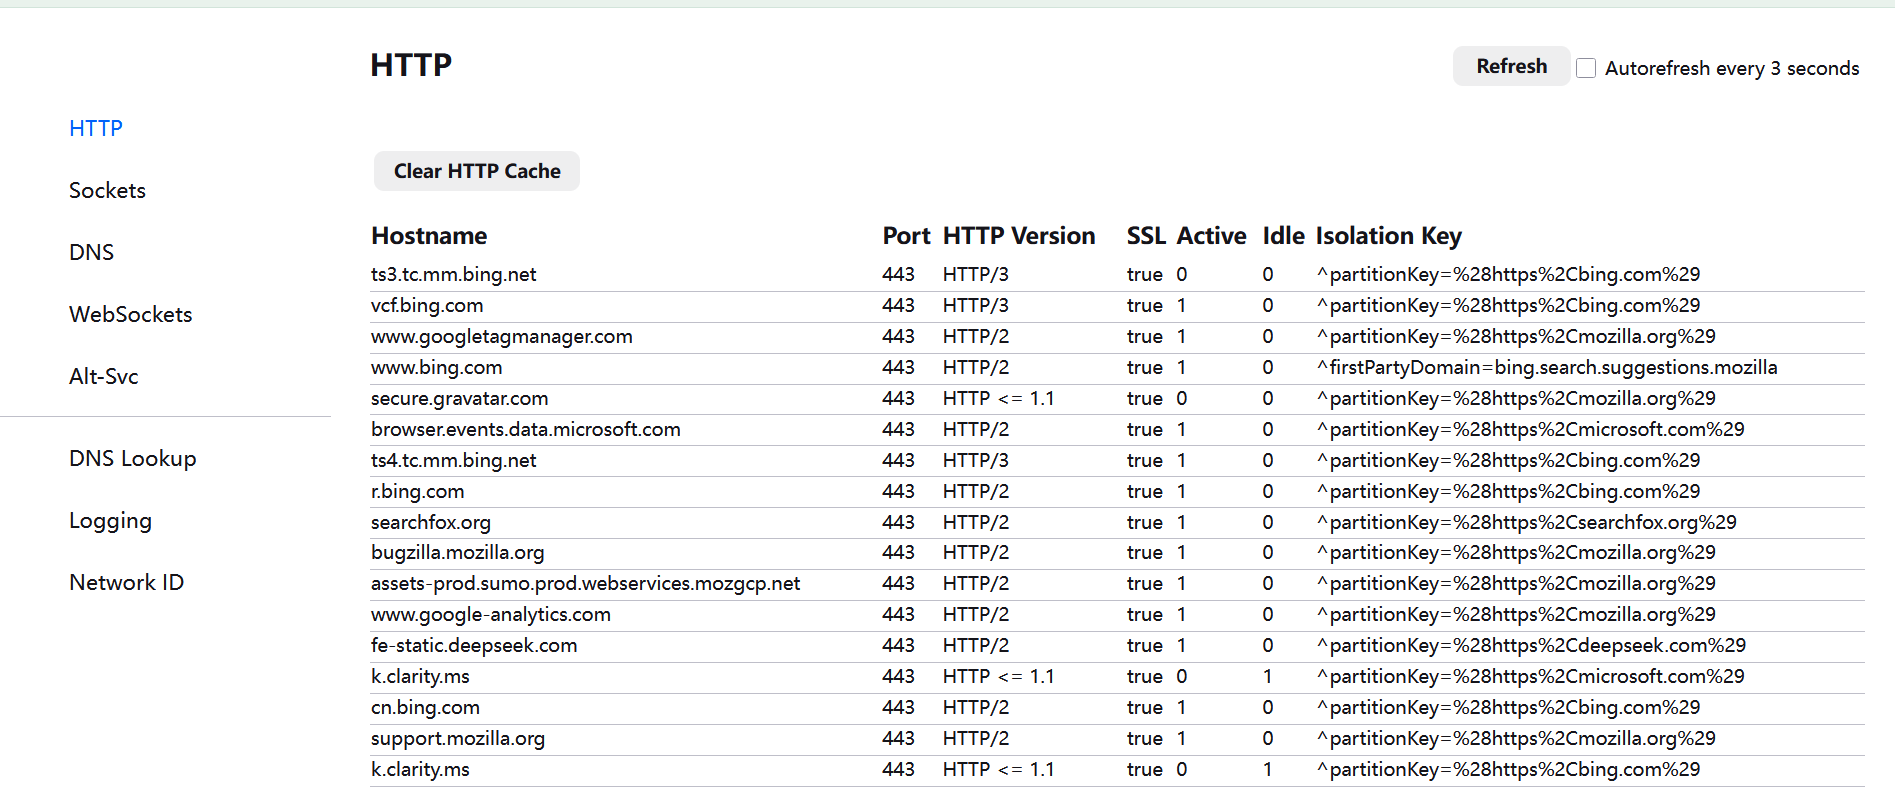Open the DNS sidebar section

(x=91, y=252)
